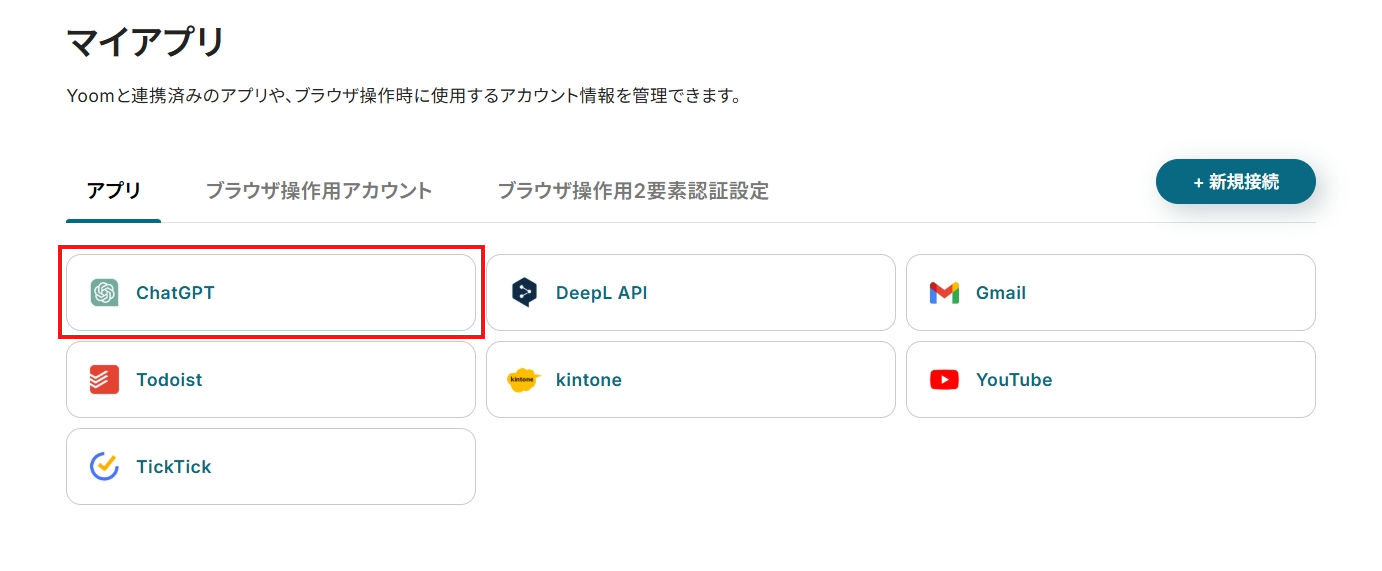Select the Todoist text label
This screenshot has height=571, width=1382.
click(x=169, y=380)
